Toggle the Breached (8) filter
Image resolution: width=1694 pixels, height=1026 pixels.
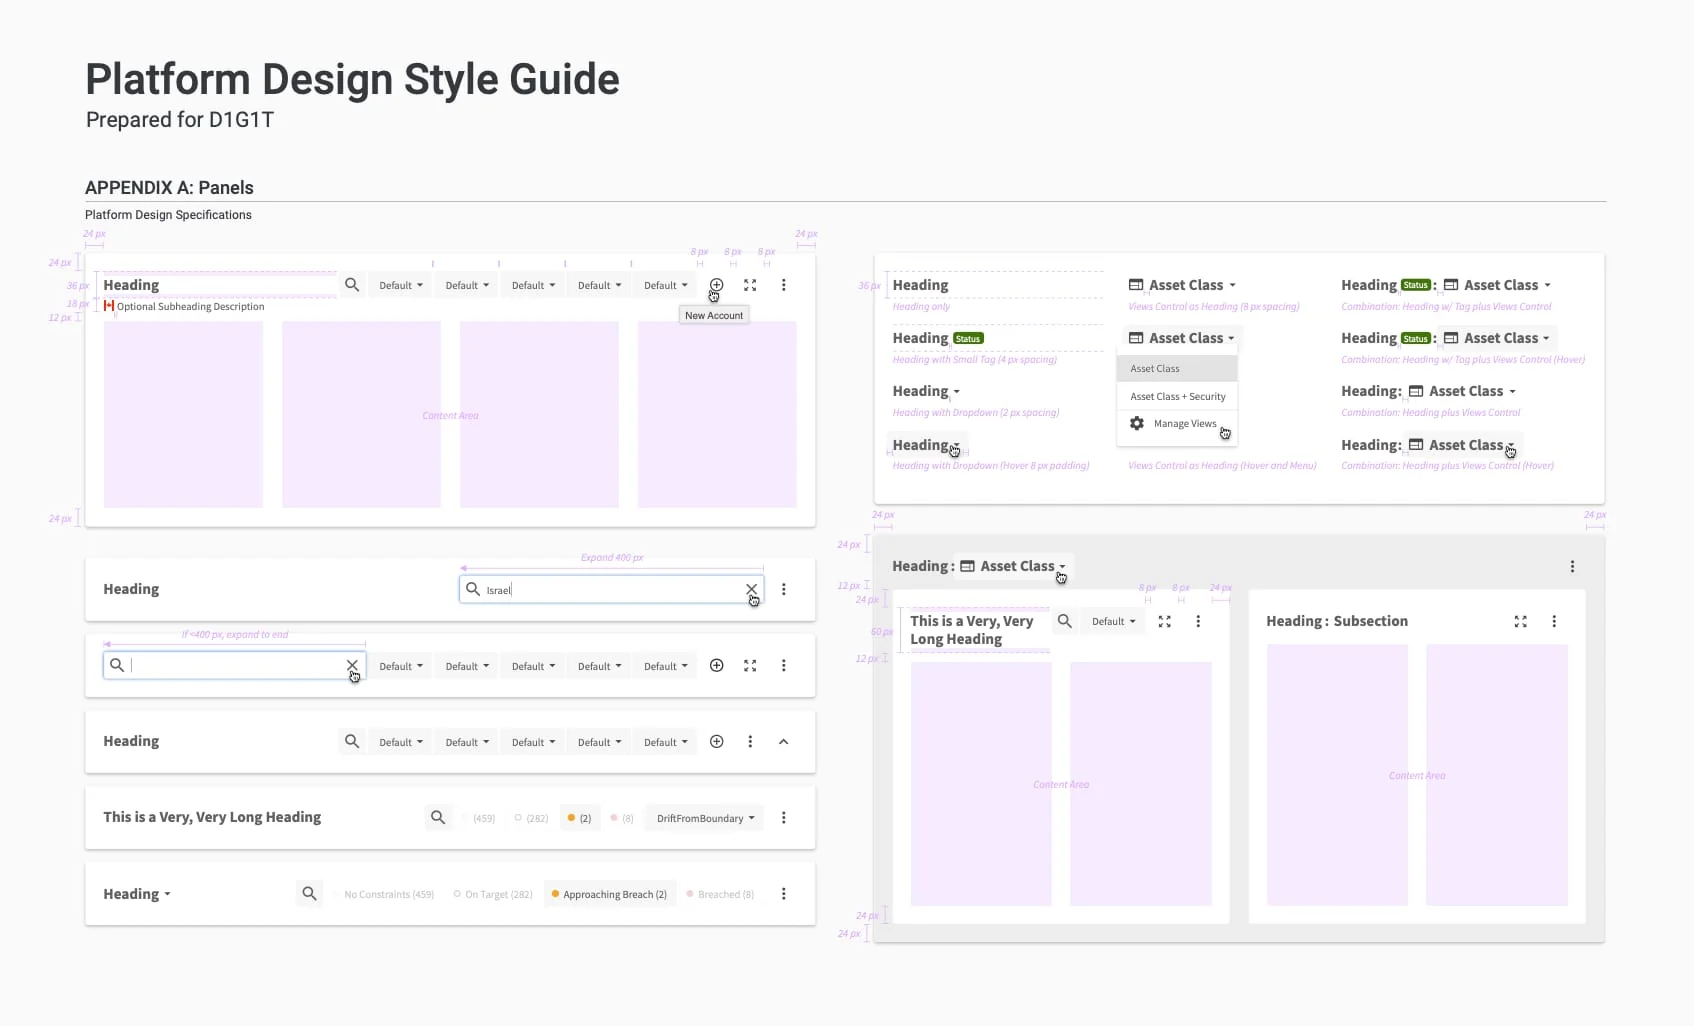coord(721,894)
